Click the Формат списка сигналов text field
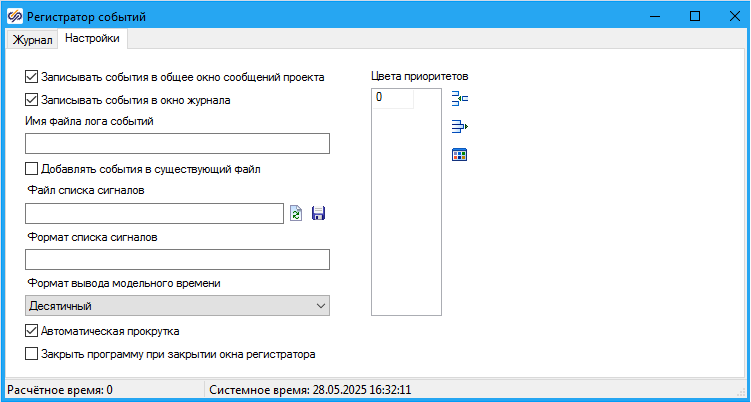The image size is (751, 402). (x=177, y=260)
